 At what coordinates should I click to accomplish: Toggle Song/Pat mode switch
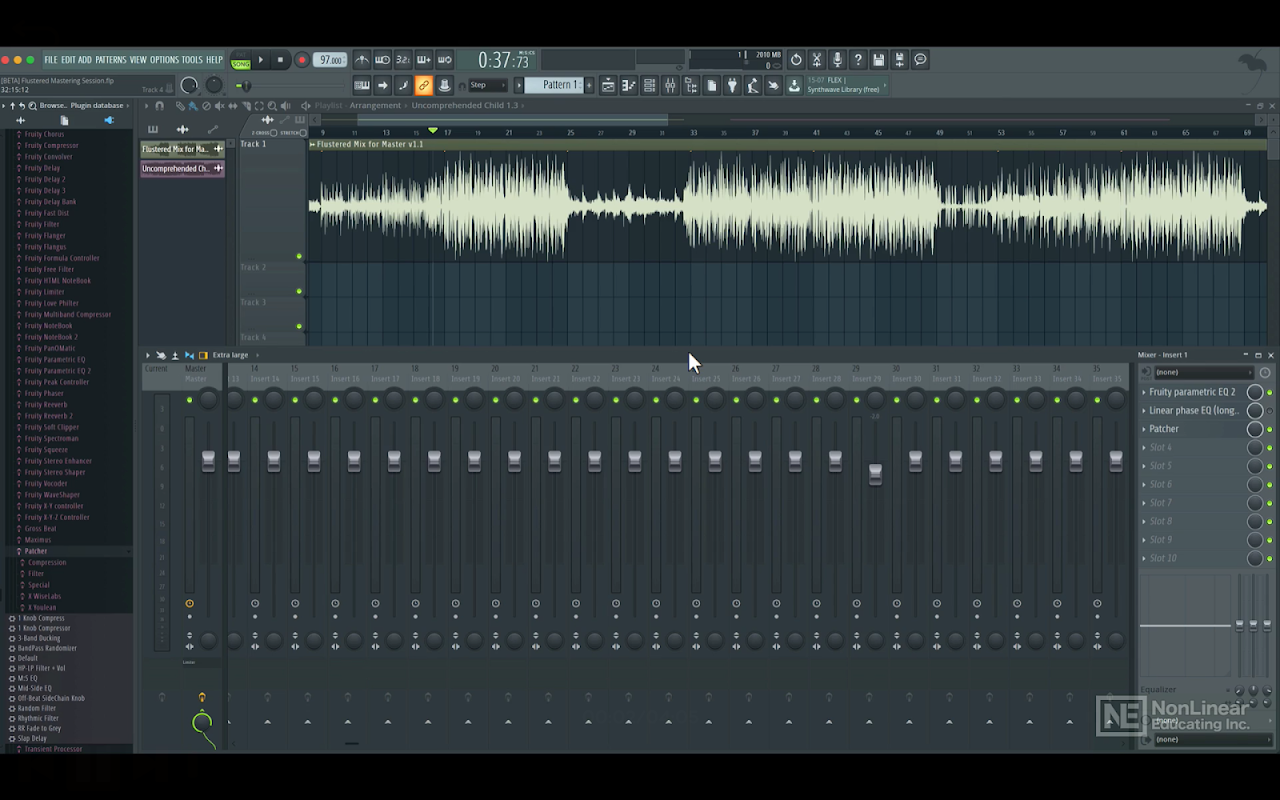241,60
